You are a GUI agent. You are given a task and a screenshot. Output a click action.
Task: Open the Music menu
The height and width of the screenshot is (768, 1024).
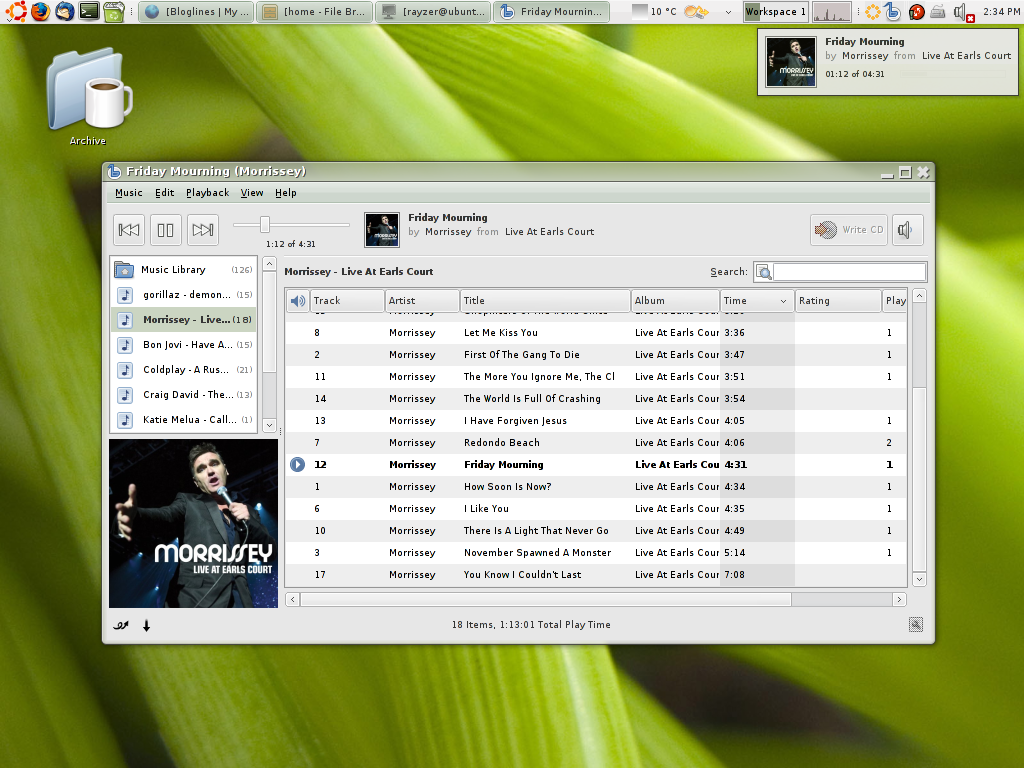click(129, 193)
